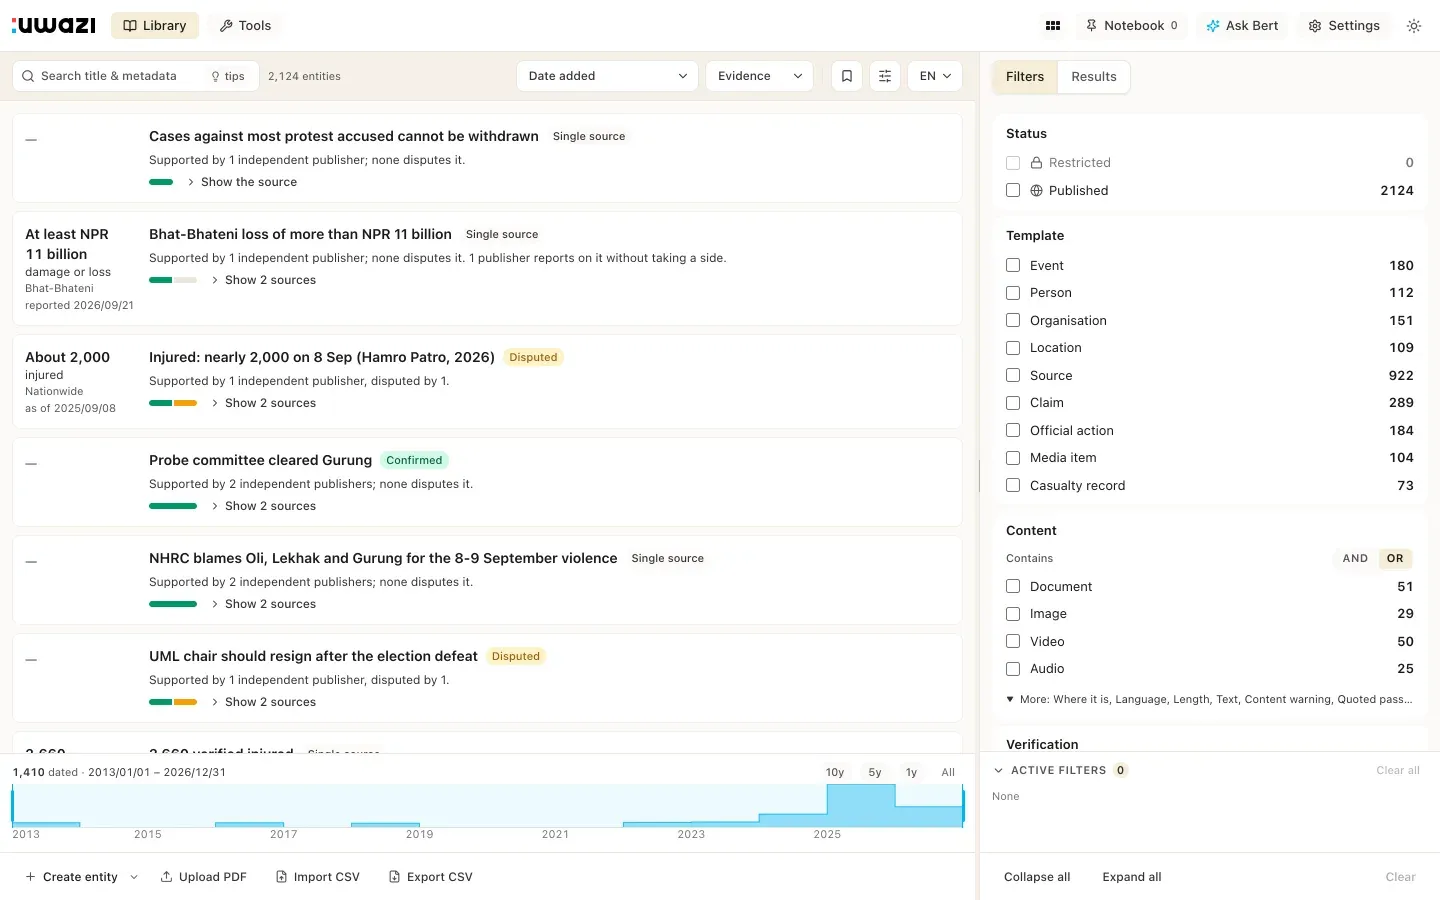Click the bookmark icon in the toolbar
The height and width of the screenshot is (900, 1440).
coord(847,76)
